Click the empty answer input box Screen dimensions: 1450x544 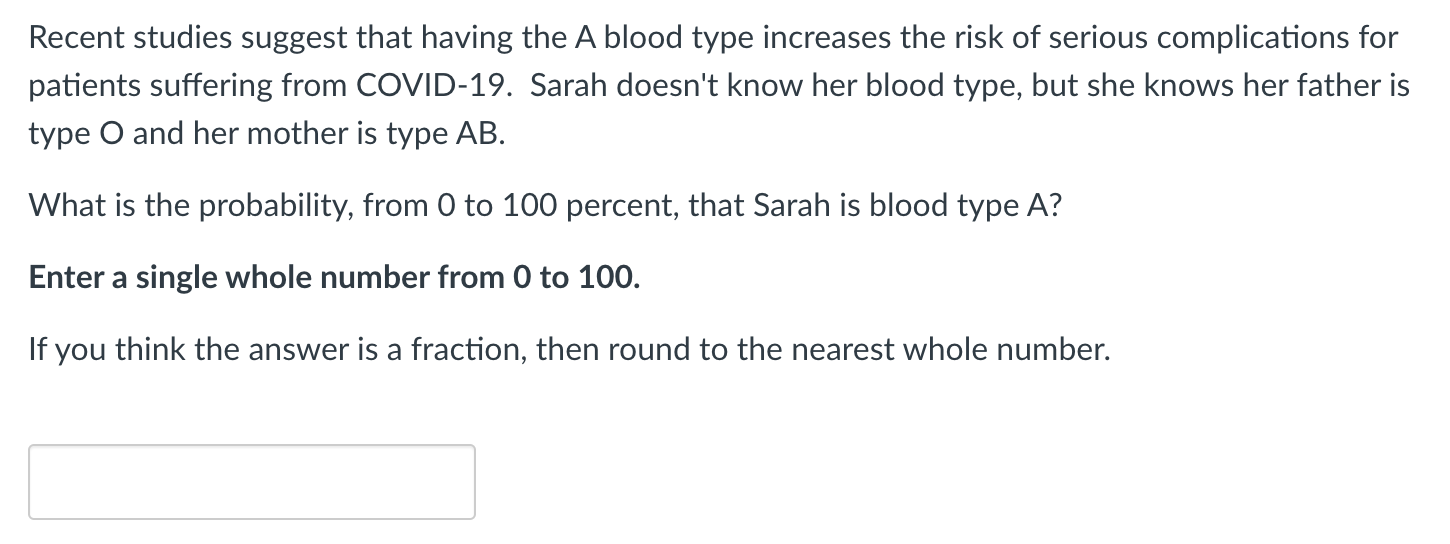tap(252, 482)
